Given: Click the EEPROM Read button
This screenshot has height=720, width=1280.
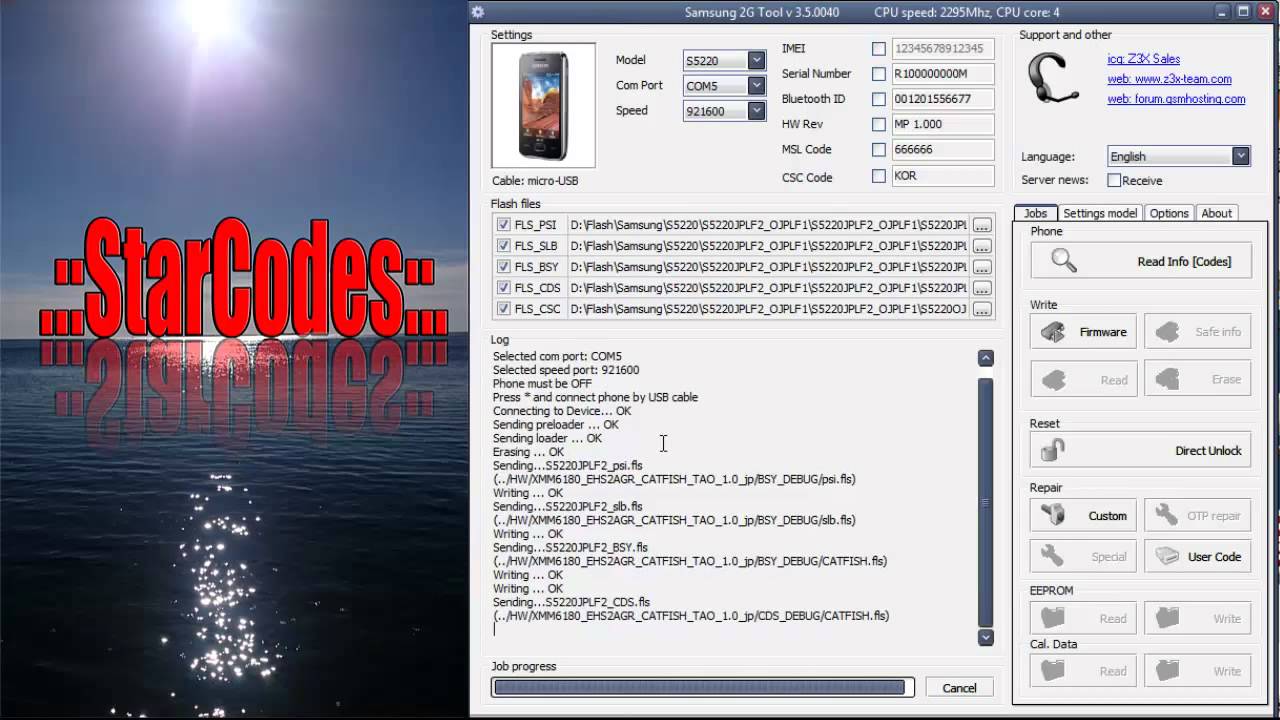Looking at the screenshot, I should tap(1084, 619).
